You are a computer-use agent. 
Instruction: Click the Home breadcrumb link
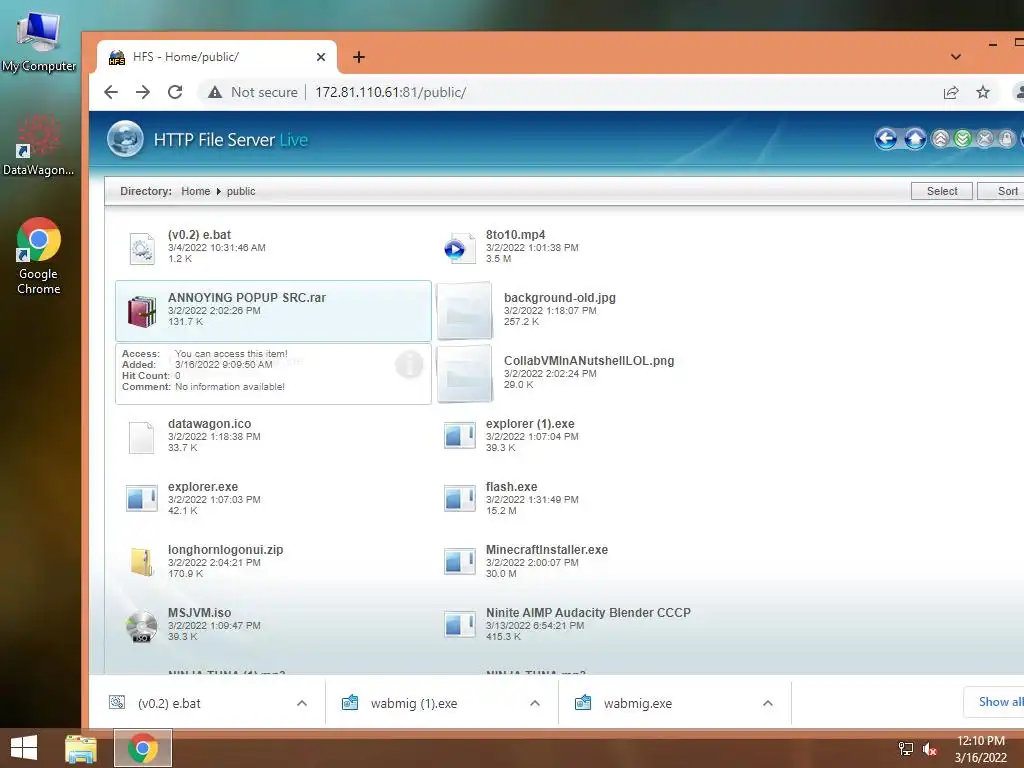(195, 191)
